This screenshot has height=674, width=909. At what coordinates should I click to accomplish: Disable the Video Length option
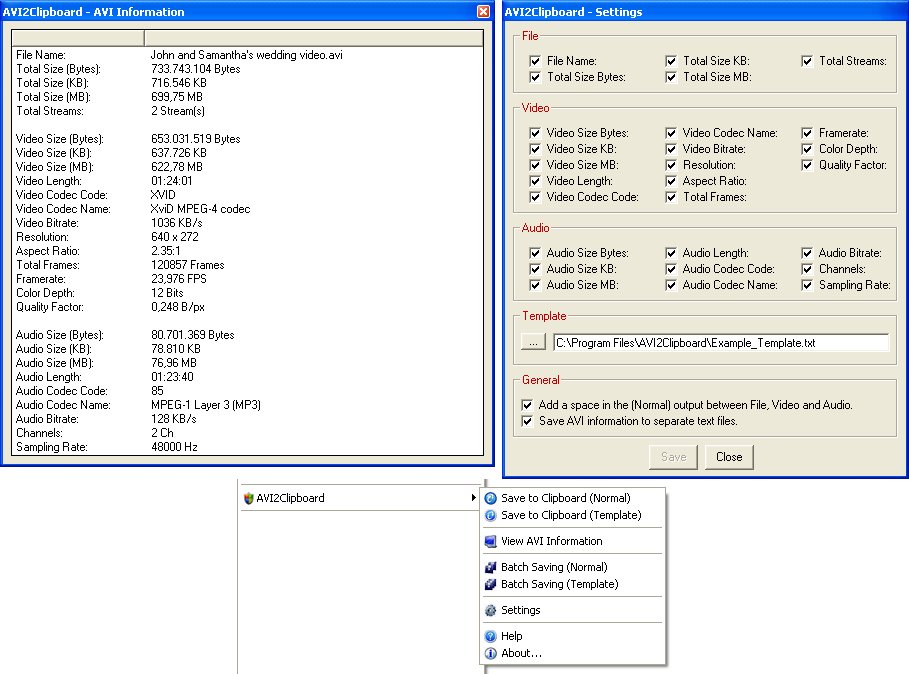(535, 181)
